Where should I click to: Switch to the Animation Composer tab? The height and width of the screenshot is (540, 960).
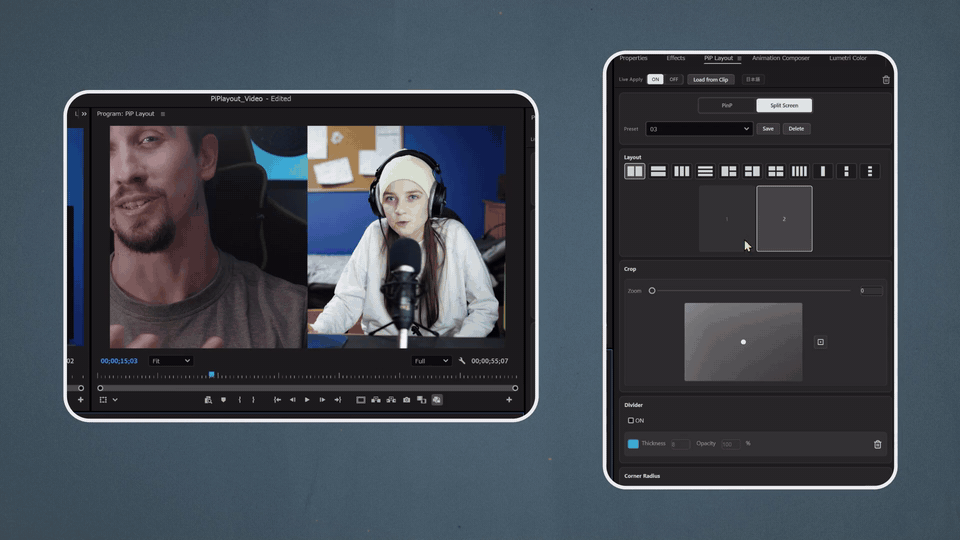[781, 58]
